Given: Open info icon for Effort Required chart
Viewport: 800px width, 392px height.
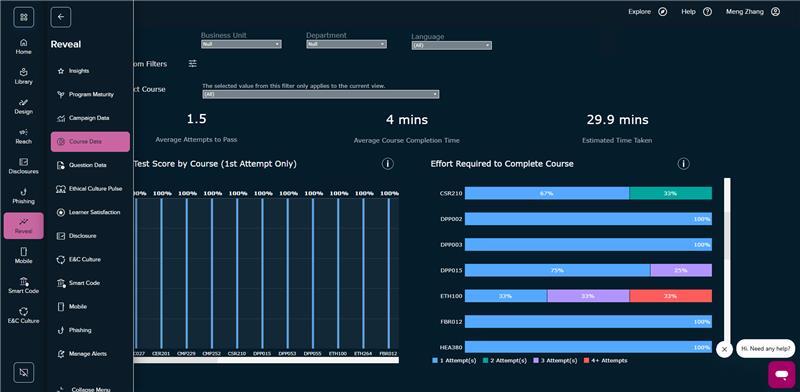Looking at the screenshot, I should pyautogui.click(x=683, y=164).
